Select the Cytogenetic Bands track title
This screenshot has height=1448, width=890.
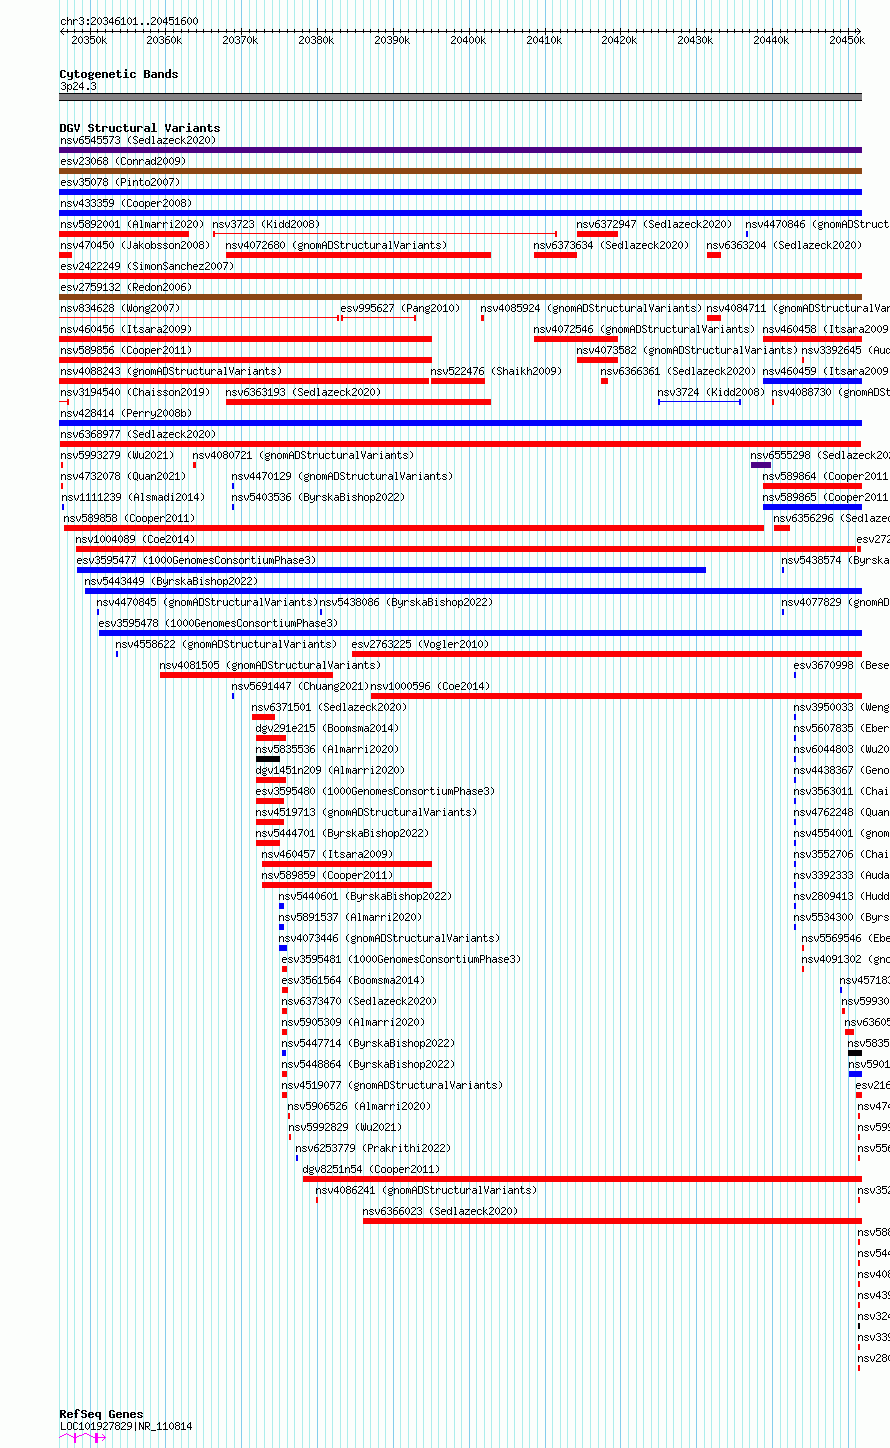[119, 74]
